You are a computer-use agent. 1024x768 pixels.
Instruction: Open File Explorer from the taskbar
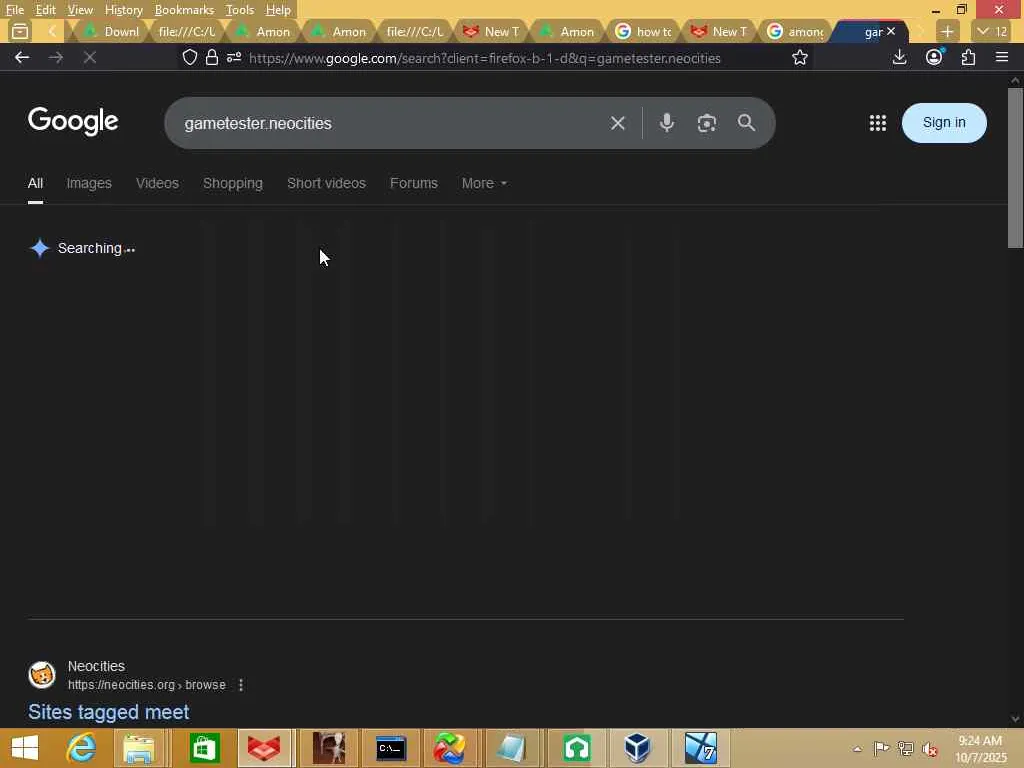138,748
